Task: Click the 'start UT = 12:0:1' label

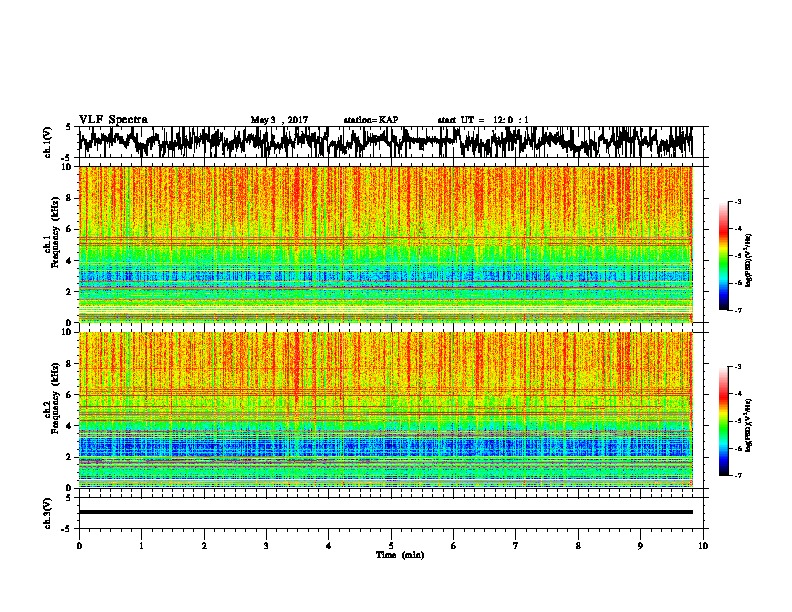Action: pos(483,120)
